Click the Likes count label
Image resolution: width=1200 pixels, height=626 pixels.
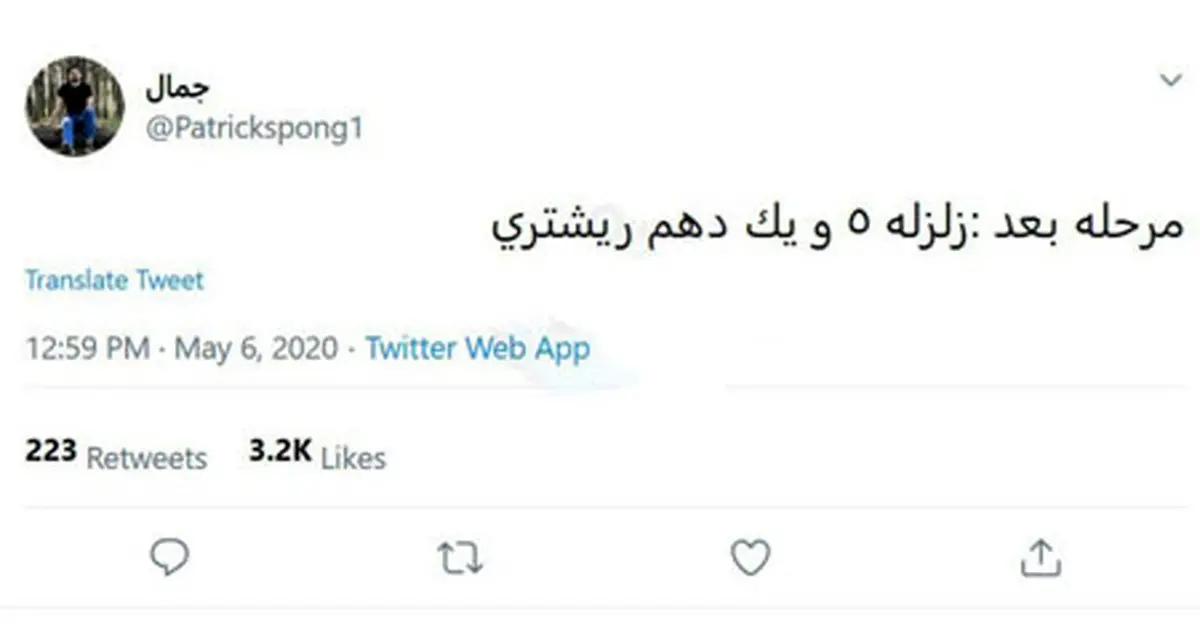coord(354,458)
